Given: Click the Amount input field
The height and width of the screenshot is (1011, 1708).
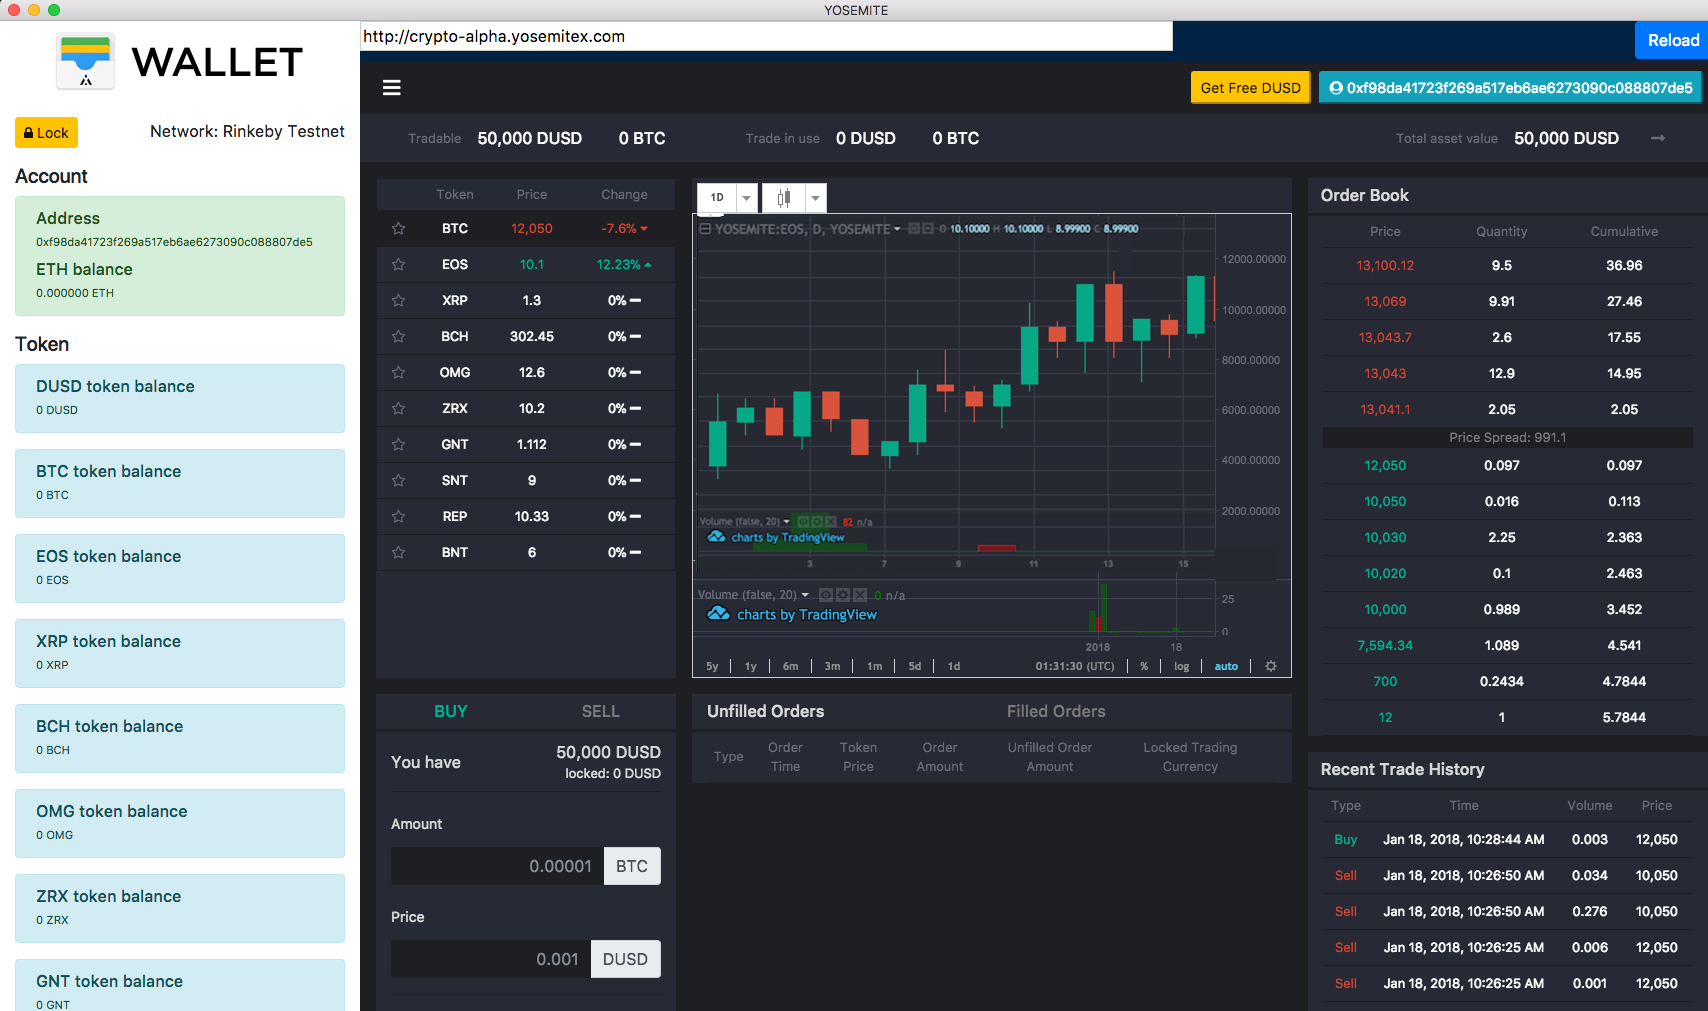Looking at the screenshot, I should (x=497, y=866).
